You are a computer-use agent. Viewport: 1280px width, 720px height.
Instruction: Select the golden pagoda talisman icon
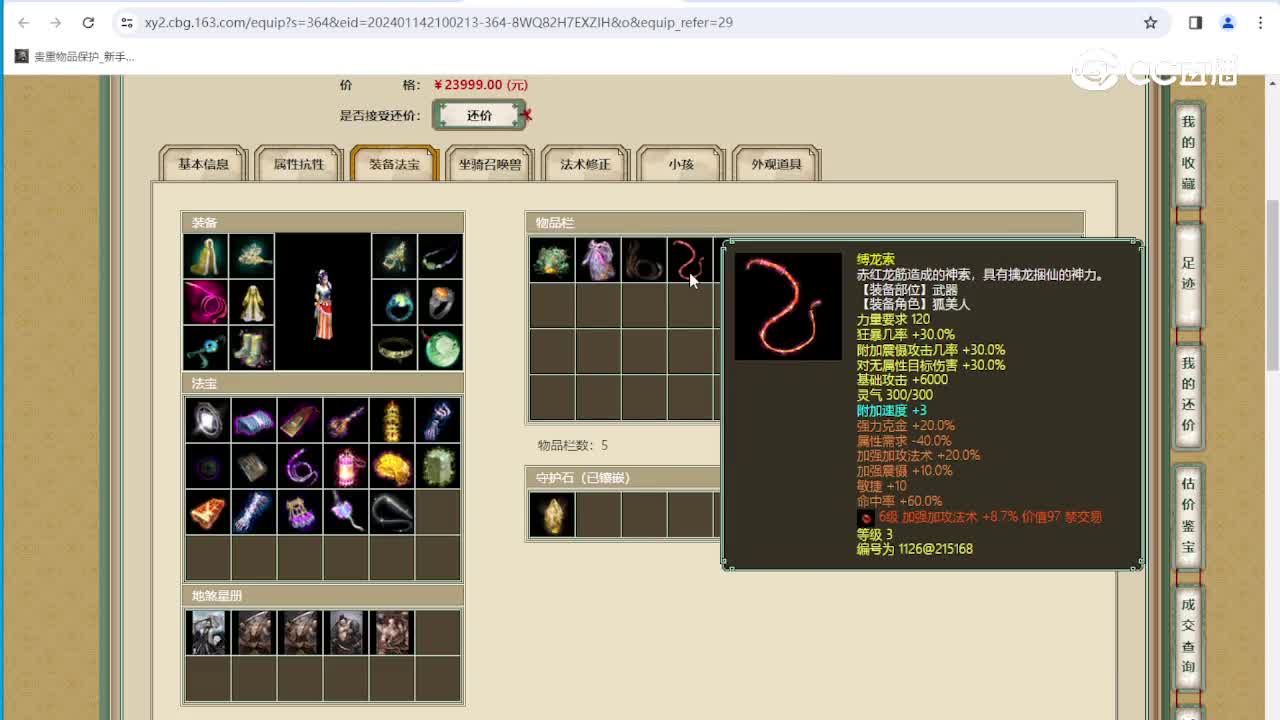point(392,420)
